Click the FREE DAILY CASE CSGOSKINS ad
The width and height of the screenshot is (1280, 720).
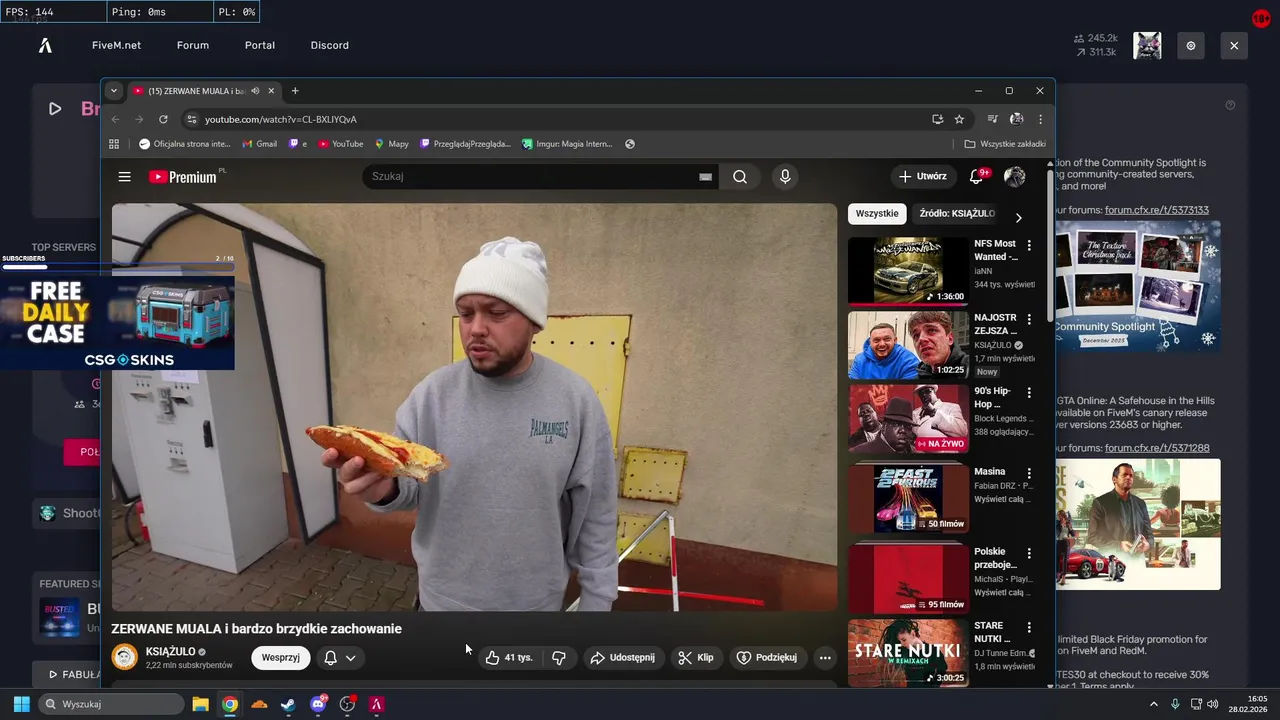click(x=117, y=322)
